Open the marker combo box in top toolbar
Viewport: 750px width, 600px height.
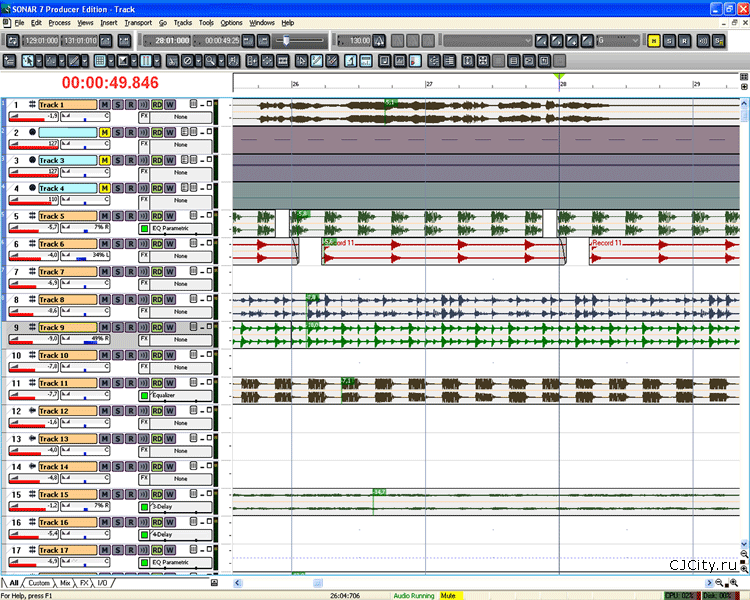pos(487,41)
